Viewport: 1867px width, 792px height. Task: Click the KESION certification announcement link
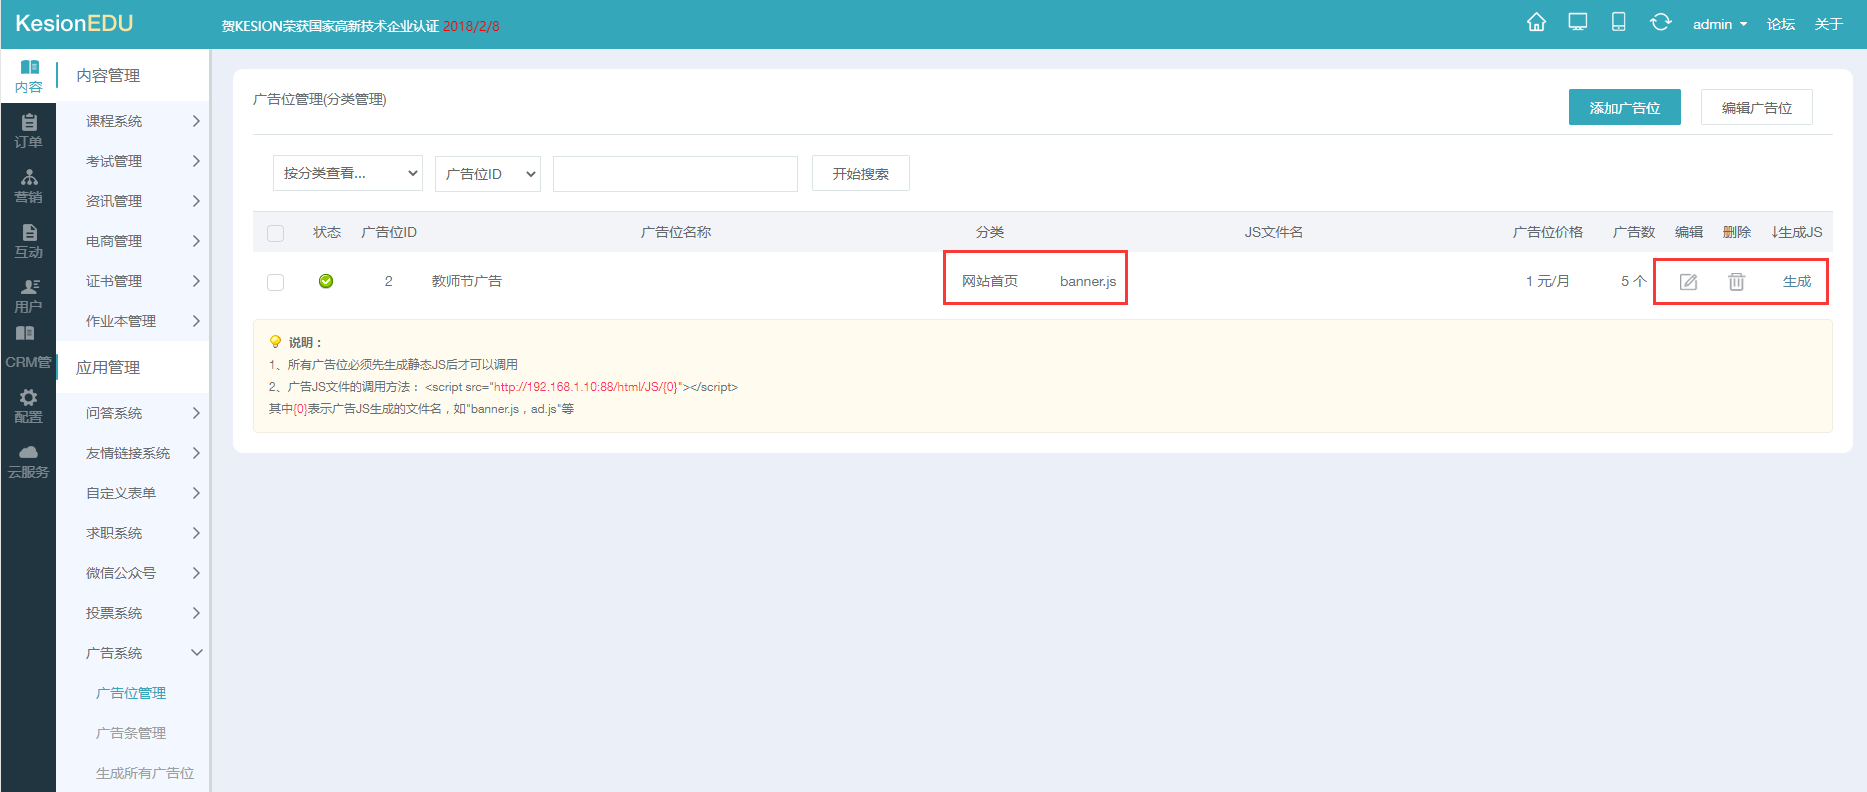(x=360, y=26)
